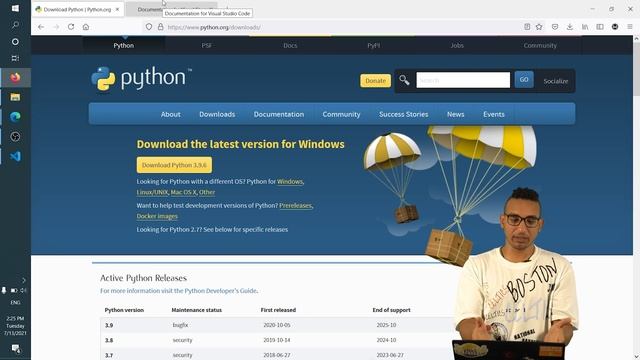640x360 pixels.
Task: Open the Downloads menu item
Action: pos(217,114)
